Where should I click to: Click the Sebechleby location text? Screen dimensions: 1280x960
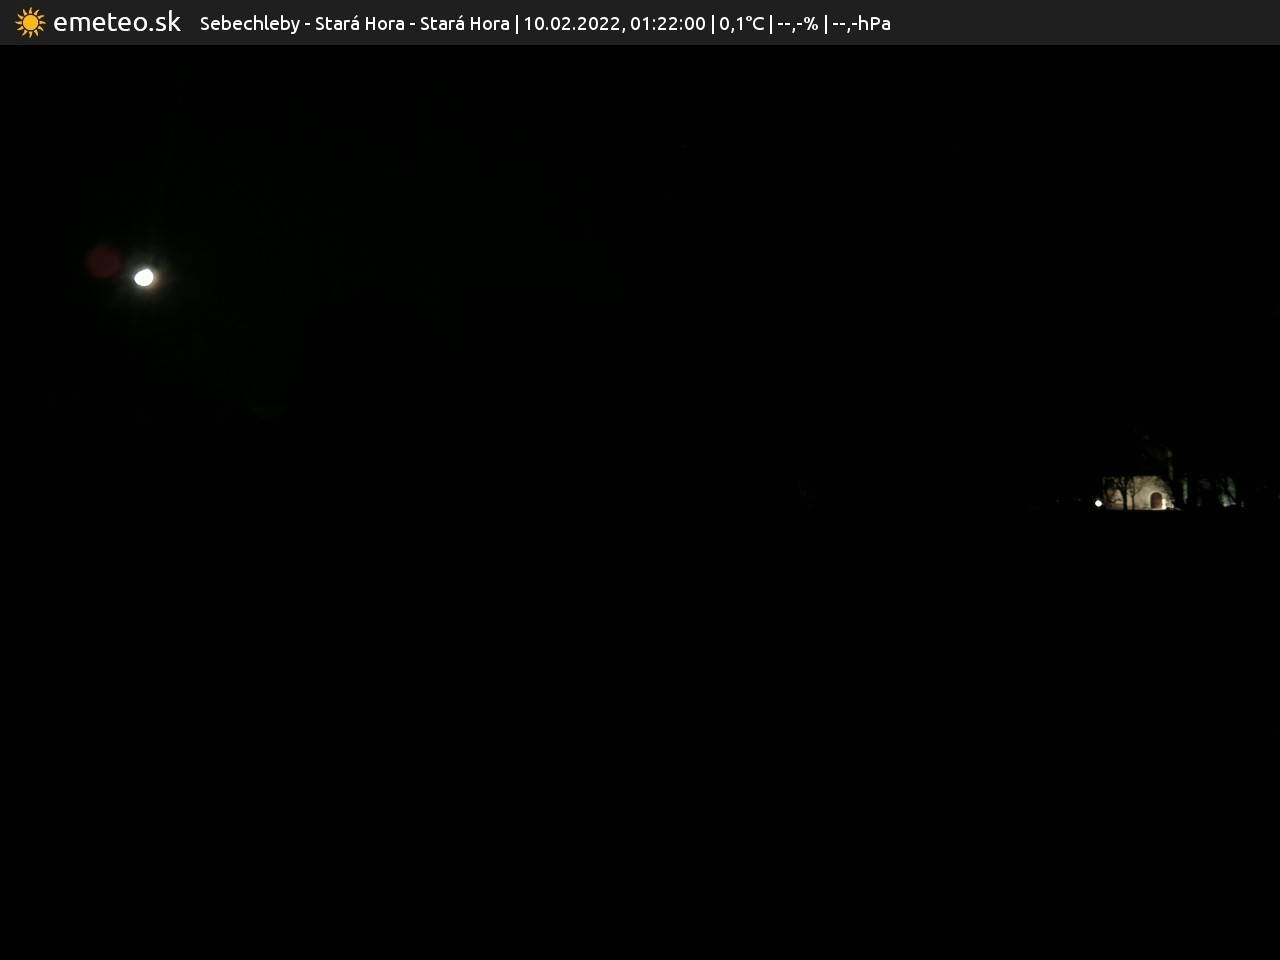tap(249, 23)
